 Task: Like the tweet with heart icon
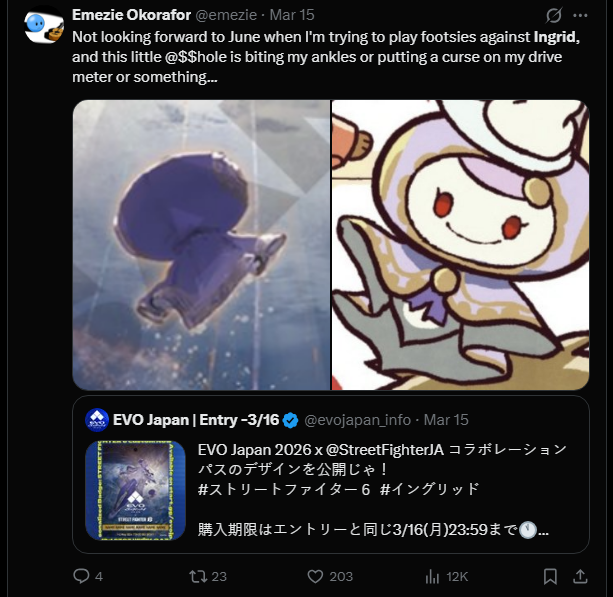click(315, 576)
